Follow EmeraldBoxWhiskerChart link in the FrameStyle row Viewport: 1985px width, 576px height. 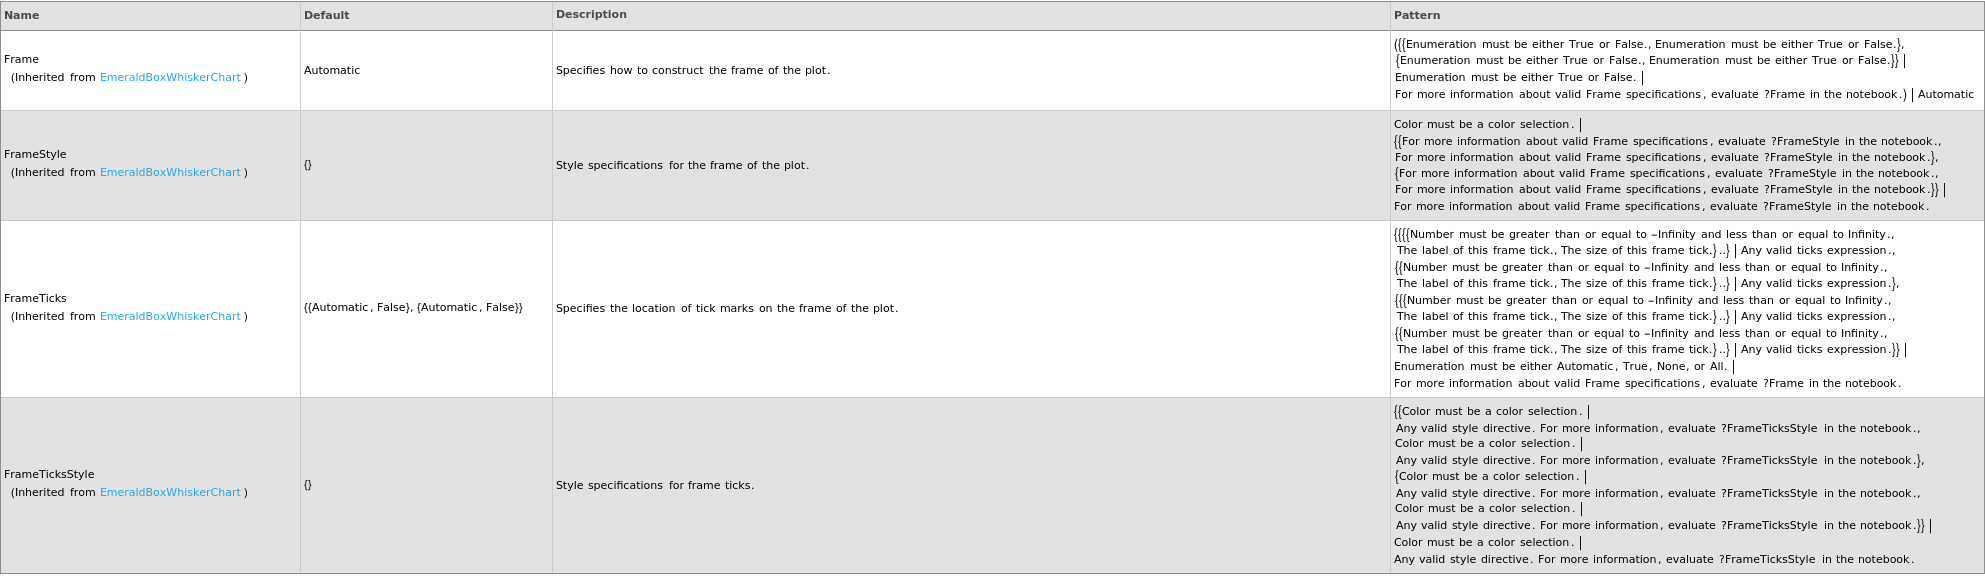(170, 173)
